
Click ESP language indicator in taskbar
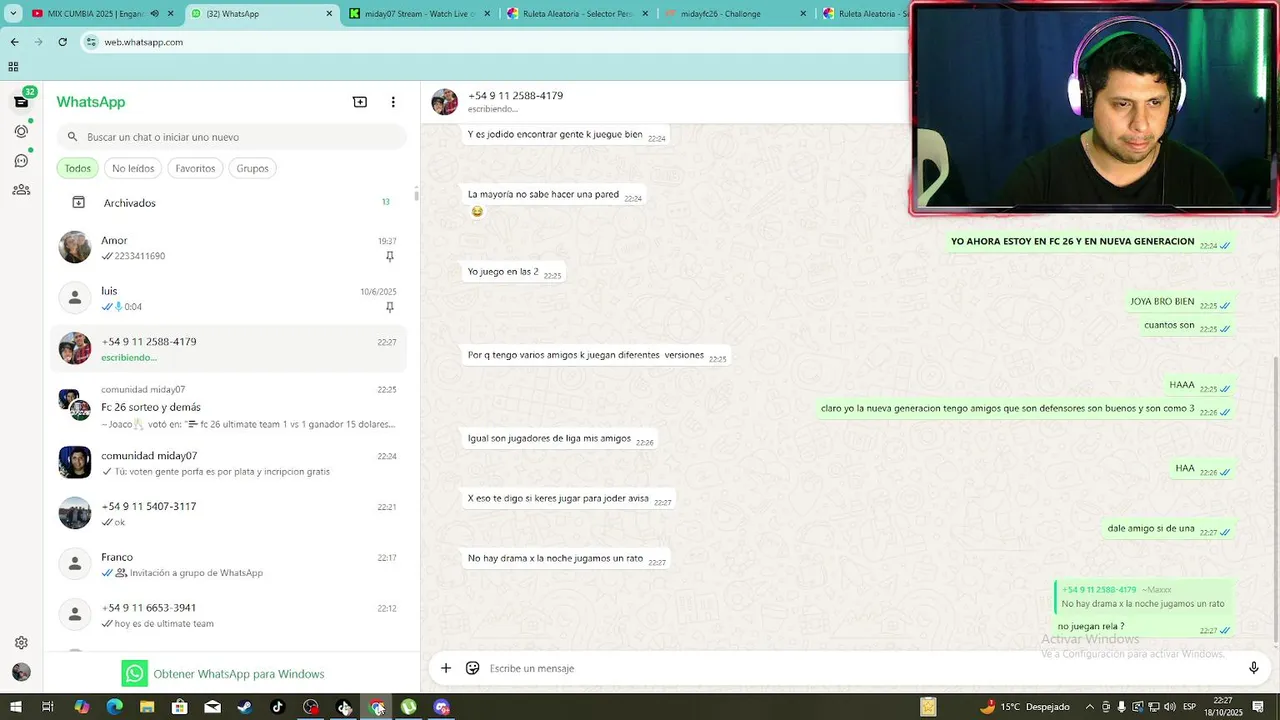click(x=1190, y=707)
